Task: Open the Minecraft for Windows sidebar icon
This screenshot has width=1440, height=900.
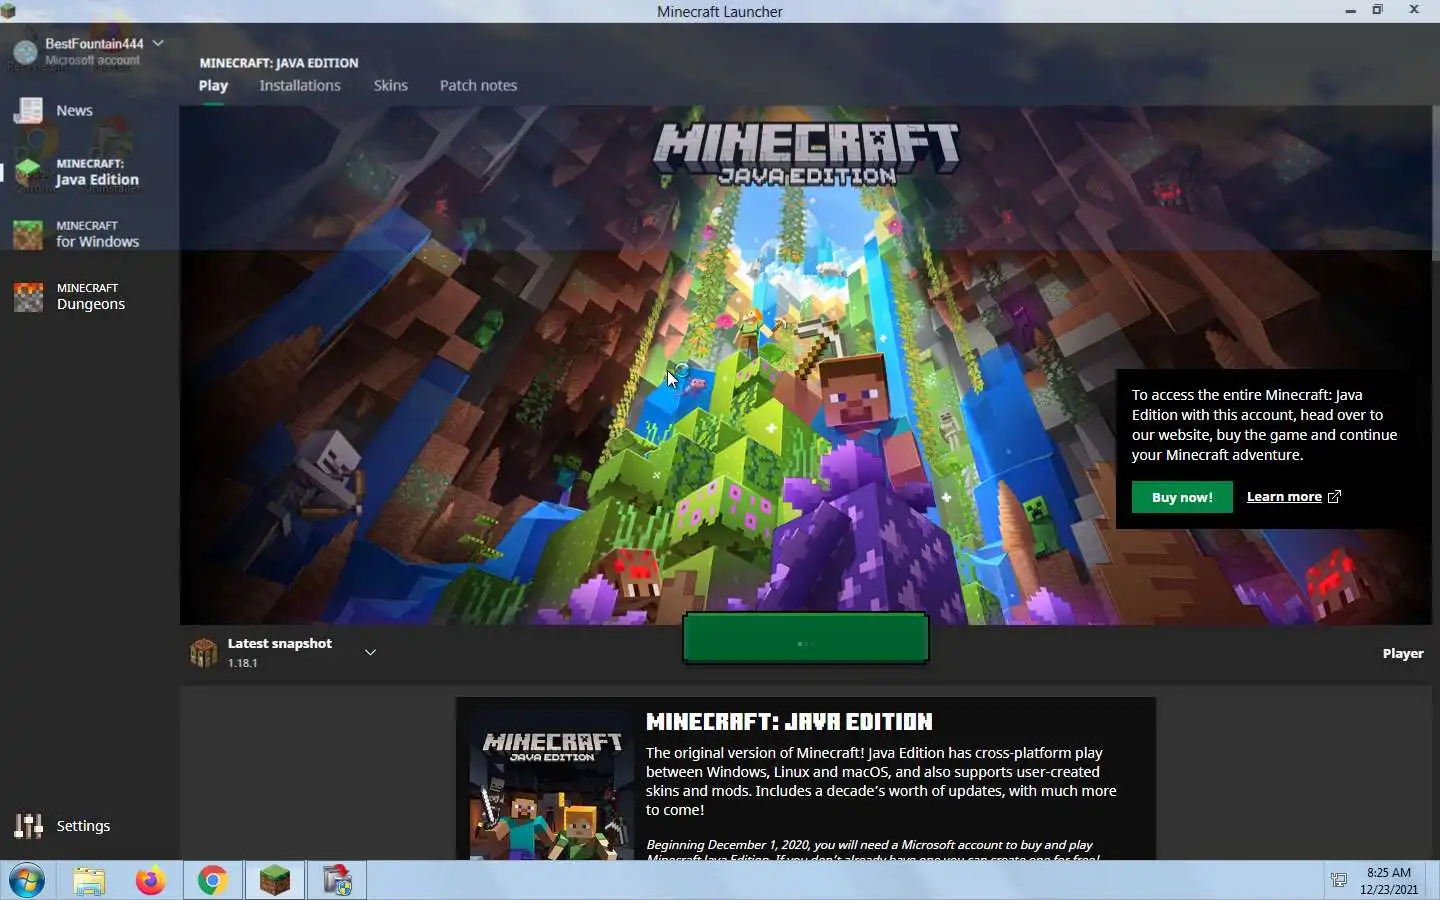Action: 28,234
